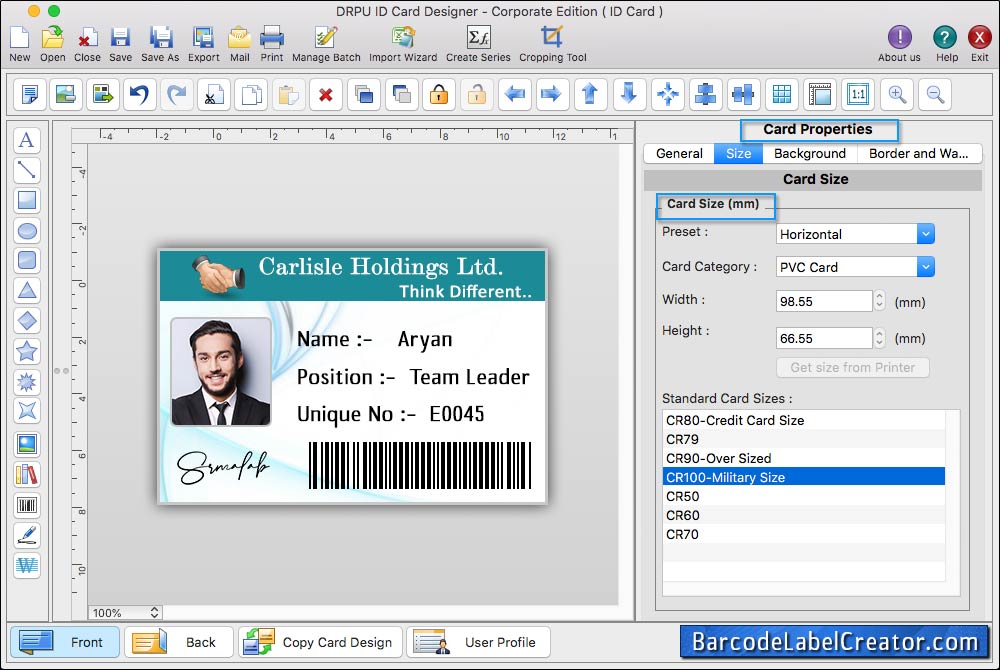Click the move up arrow icon
Viewport: 1000px width, 670px height.
[x=590, y=95]
